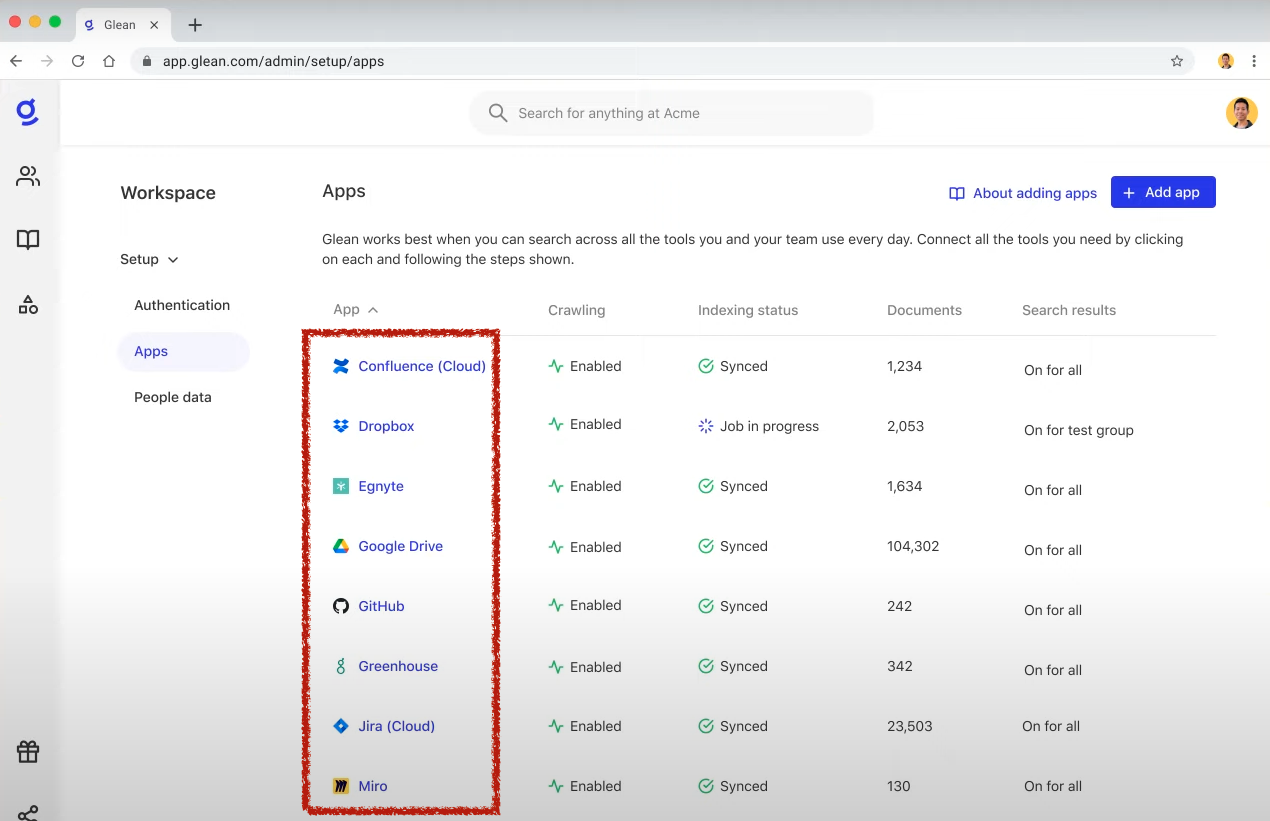
Task: Go back to the previous browser page
Action: pos(16,61)
